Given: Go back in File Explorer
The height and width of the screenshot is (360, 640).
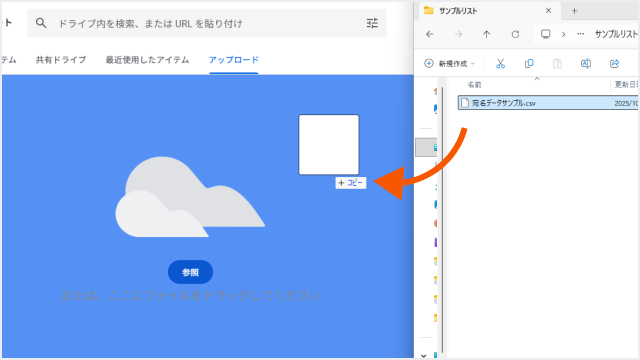Looking at the screenshot, I should pyautogui.click(x=430, y=34).
